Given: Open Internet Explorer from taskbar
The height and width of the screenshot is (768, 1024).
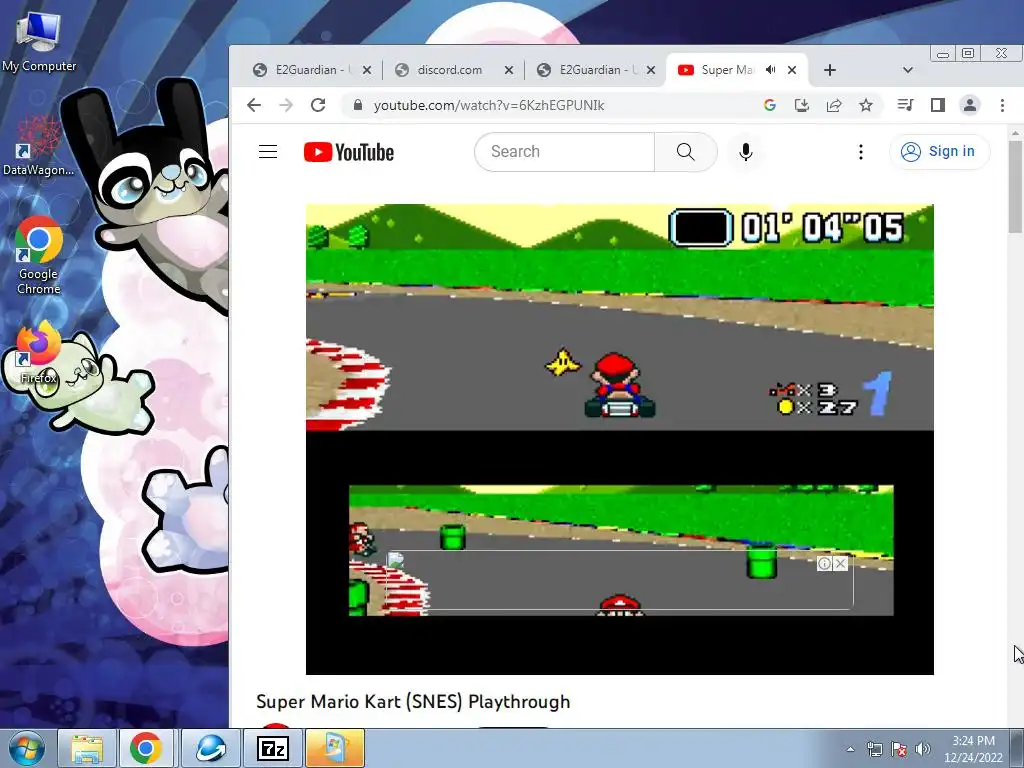Looking at the screenshot, I should [211, 748].
